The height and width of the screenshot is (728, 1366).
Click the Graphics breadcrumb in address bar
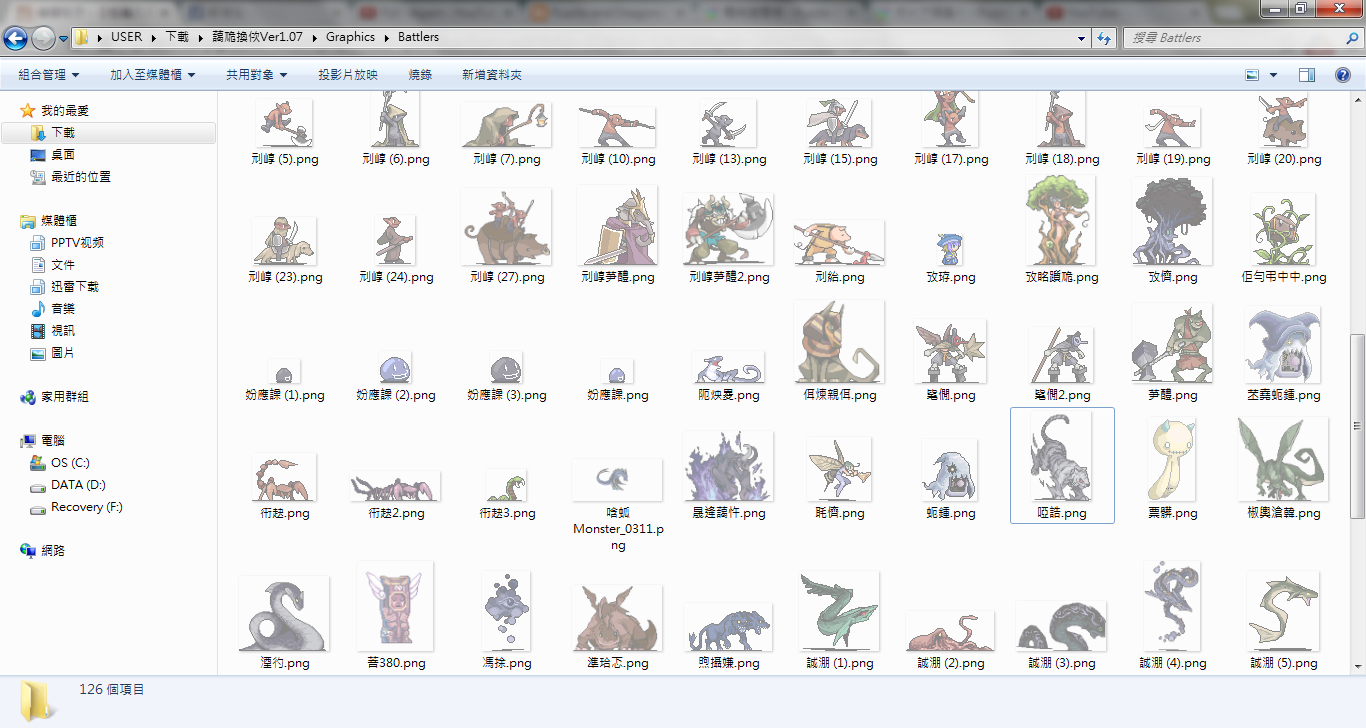click(x=350, y=37)
